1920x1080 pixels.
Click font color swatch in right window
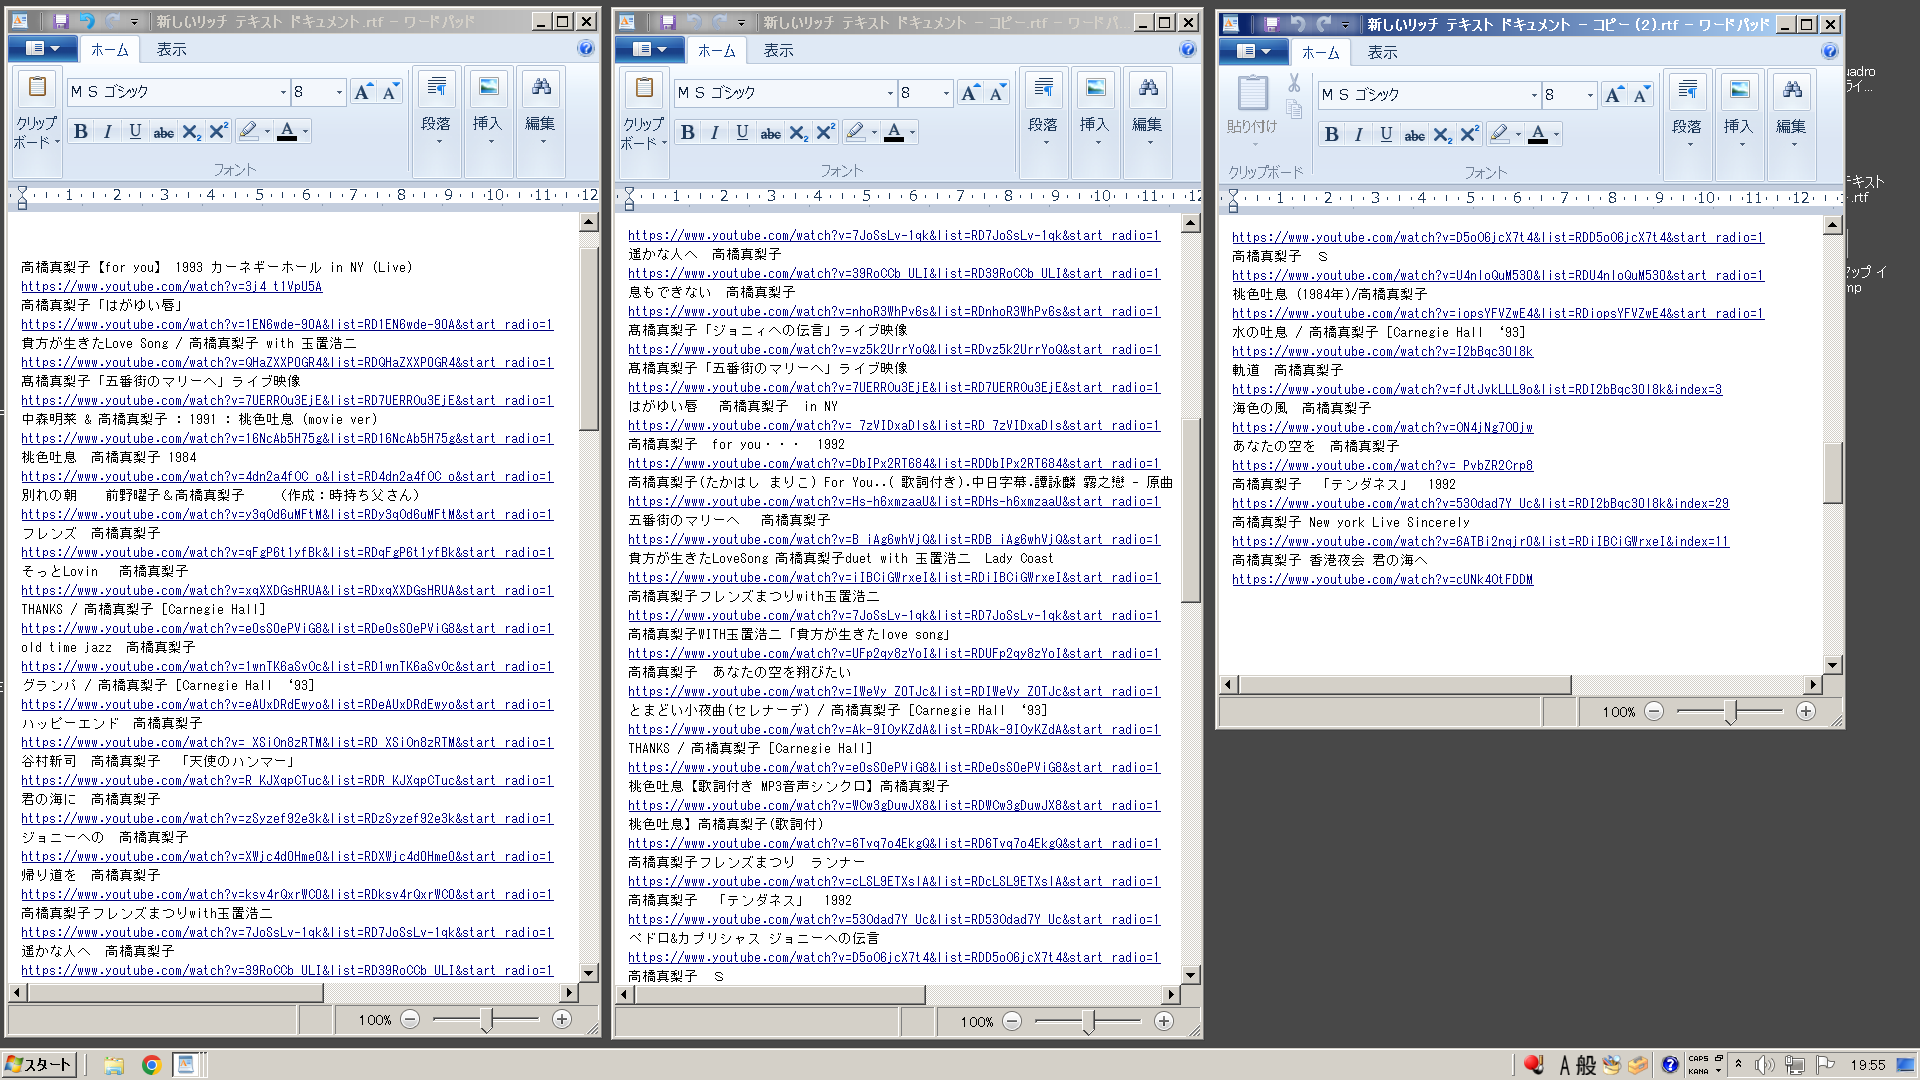[1538, 134]
